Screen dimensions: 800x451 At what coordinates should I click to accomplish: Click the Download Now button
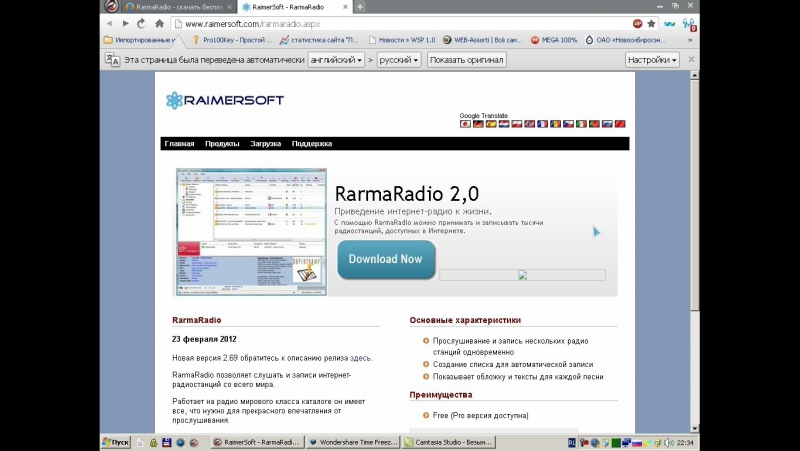[386, 259]
